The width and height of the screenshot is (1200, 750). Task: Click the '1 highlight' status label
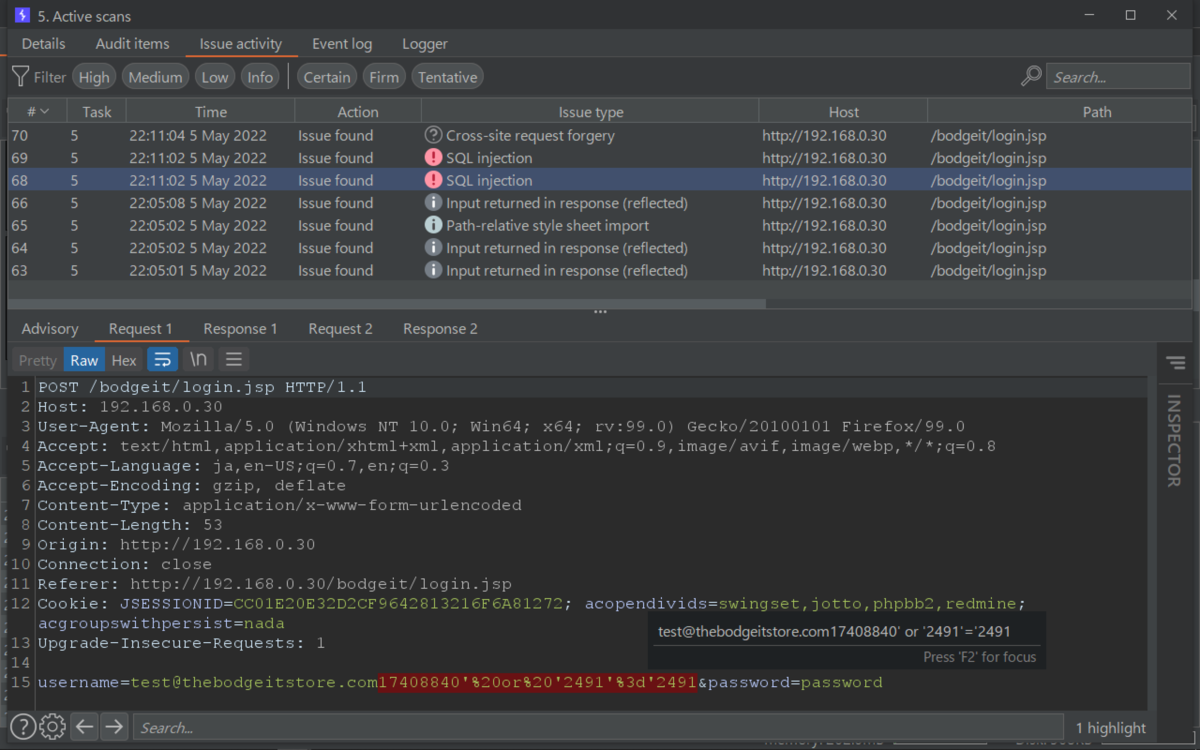pos(1111,728)
